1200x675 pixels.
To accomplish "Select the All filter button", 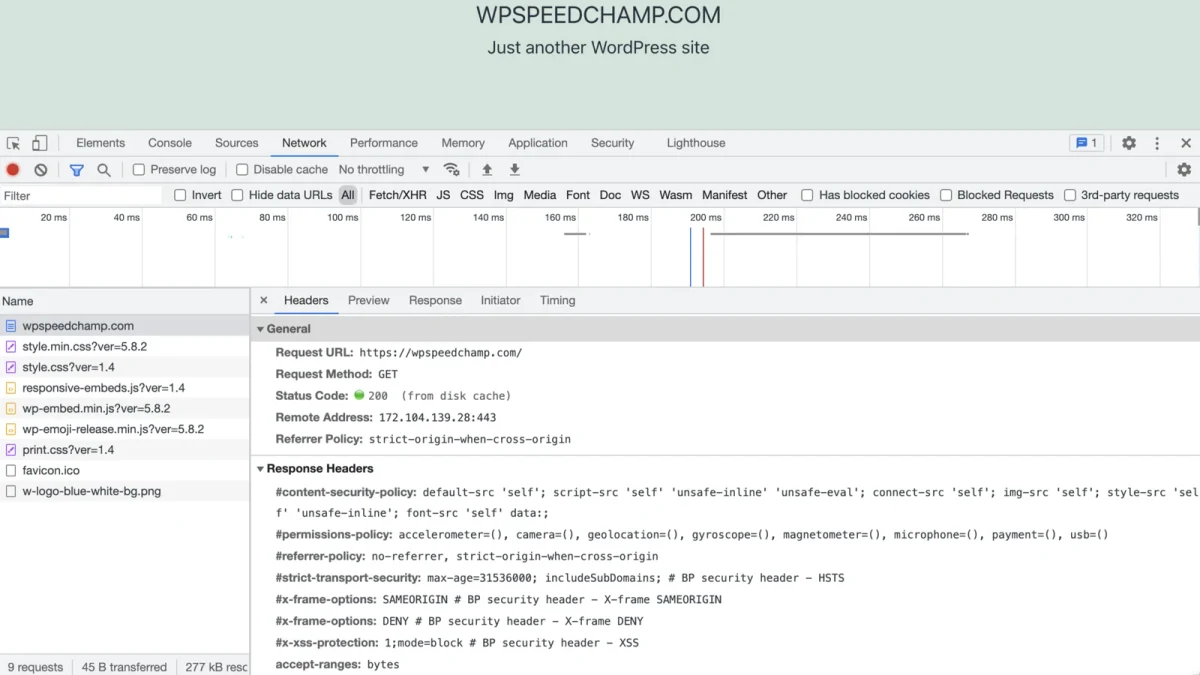I will [x=347, y=195].
